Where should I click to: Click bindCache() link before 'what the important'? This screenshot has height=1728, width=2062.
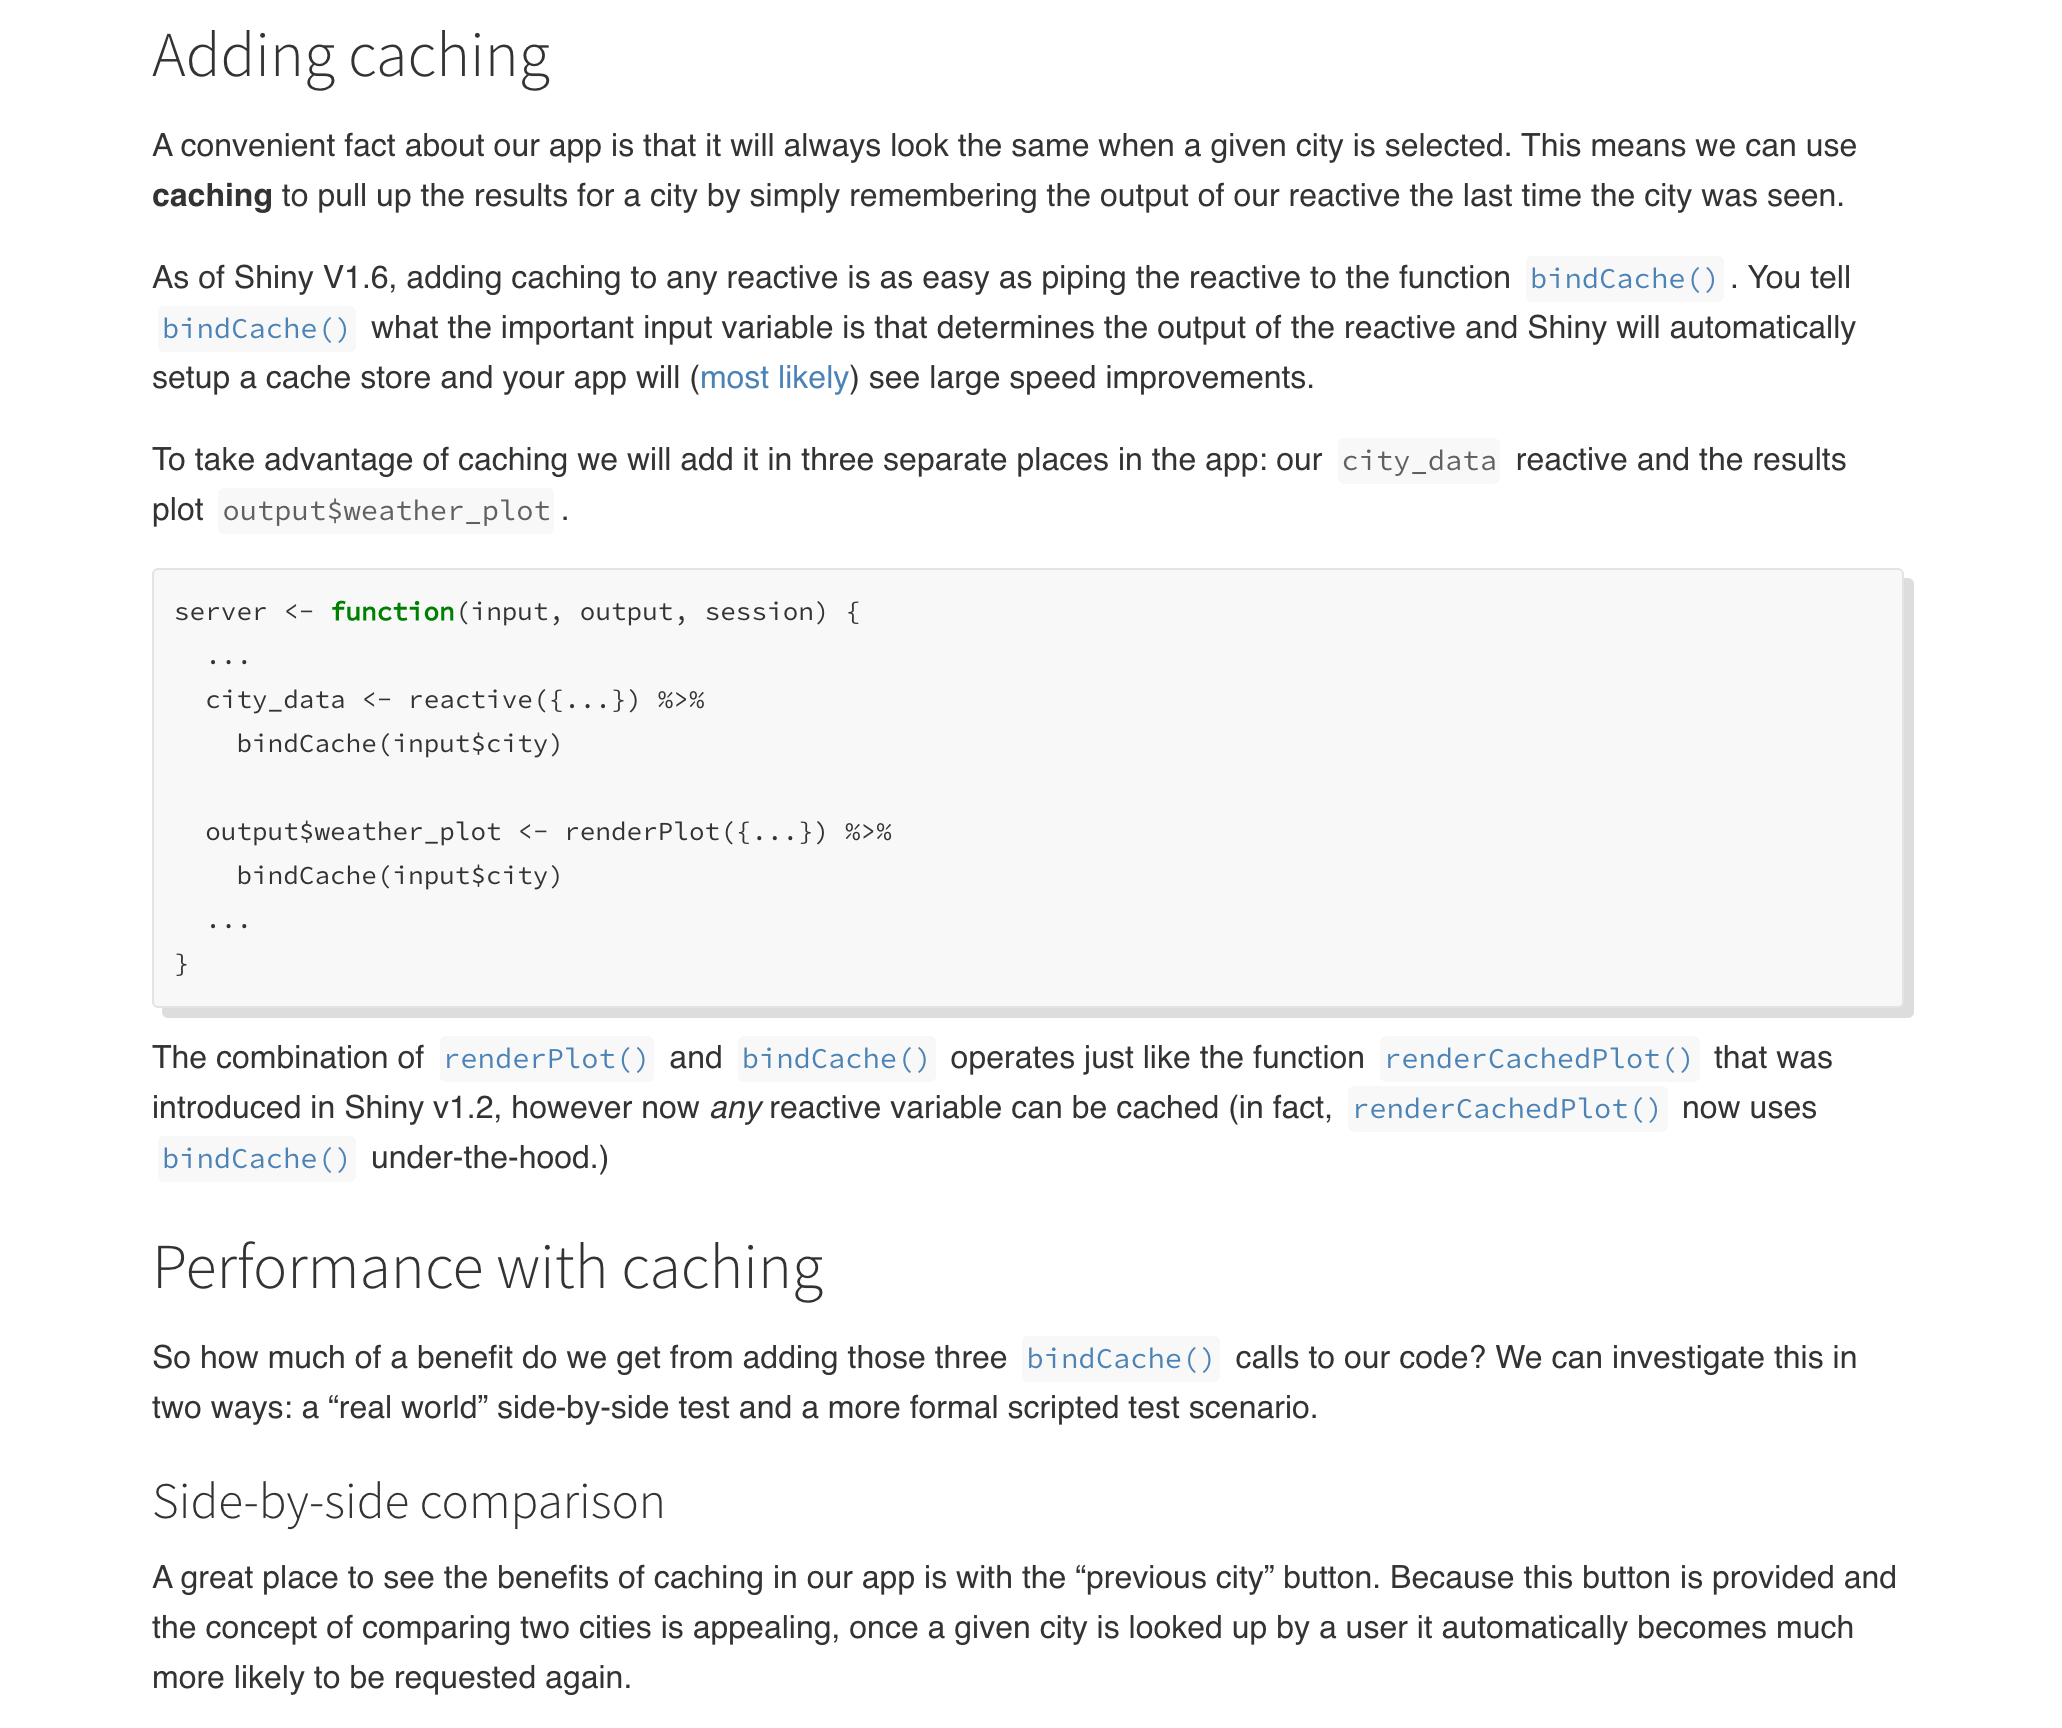(x=256, y=329)
